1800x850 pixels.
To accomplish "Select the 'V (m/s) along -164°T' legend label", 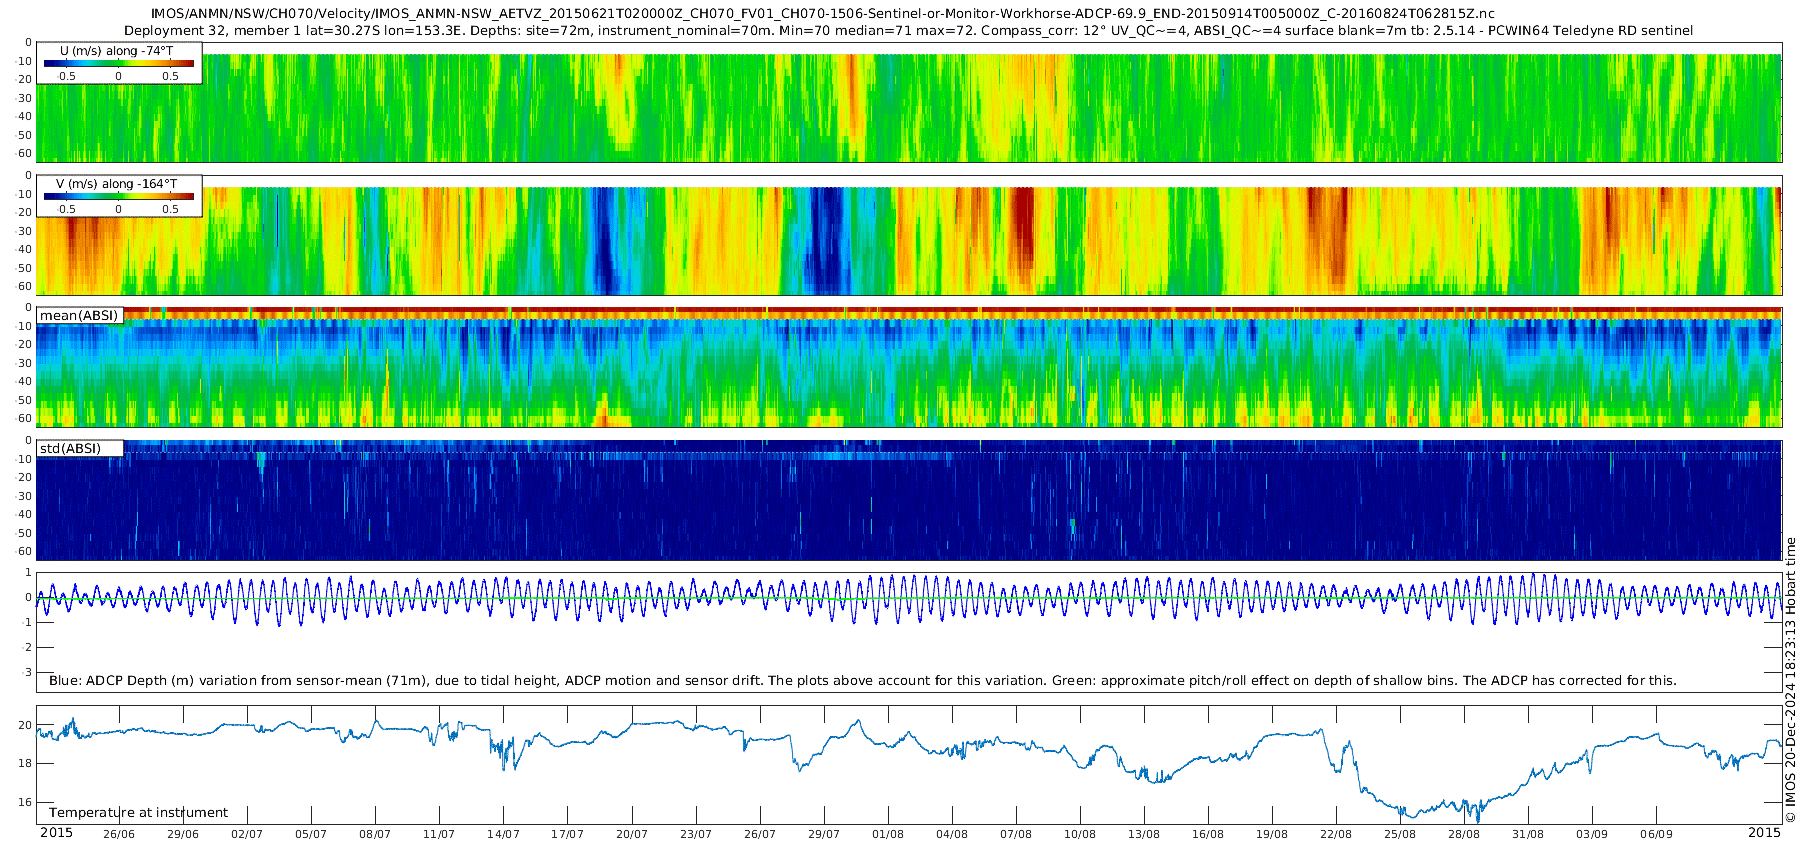I will [117, 184].
